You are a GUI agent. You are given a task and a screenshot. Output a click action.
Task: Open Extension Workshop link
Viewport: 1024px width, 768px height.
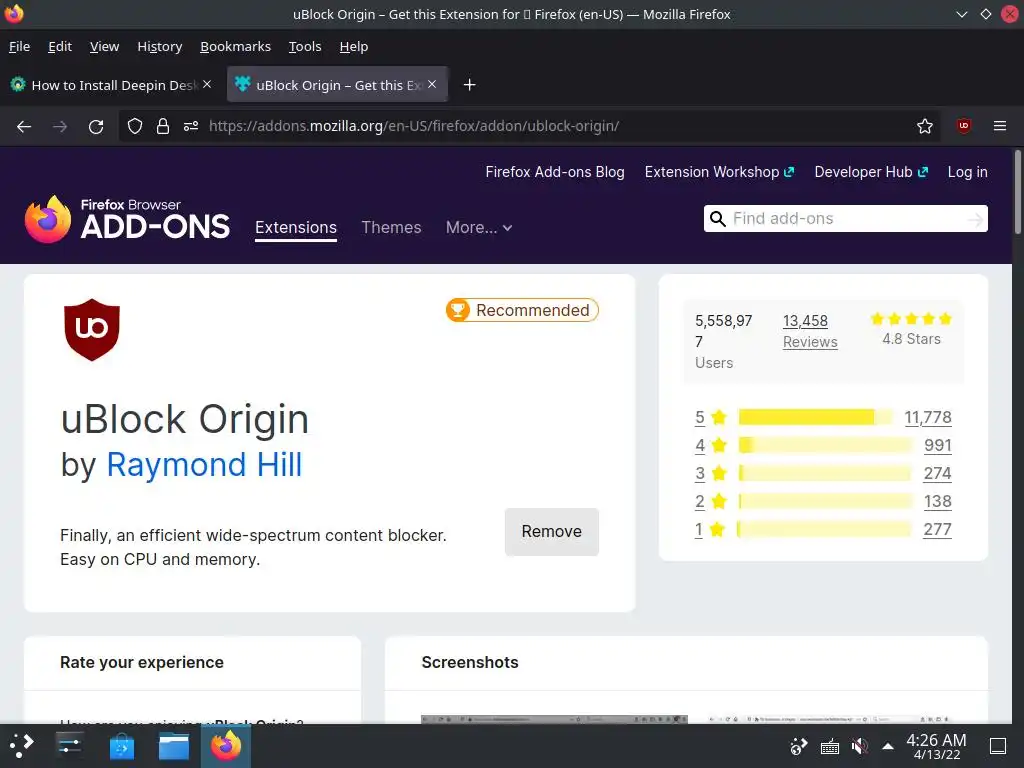point(719,172)
